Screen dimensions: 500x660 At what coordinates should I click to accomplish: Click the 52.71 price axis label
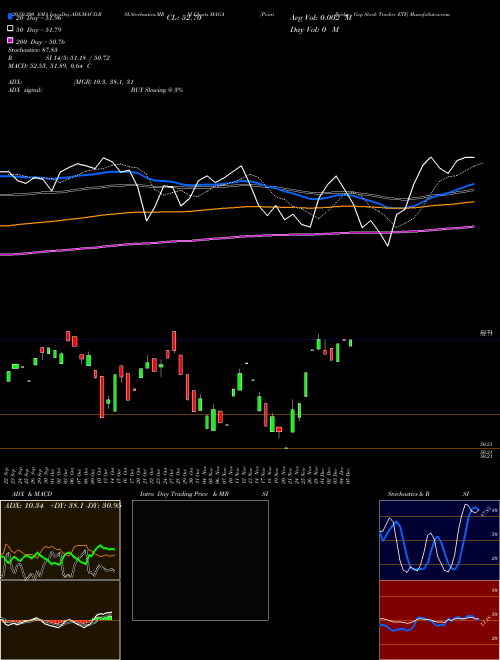pyautogui.click(x=486, y=333)
